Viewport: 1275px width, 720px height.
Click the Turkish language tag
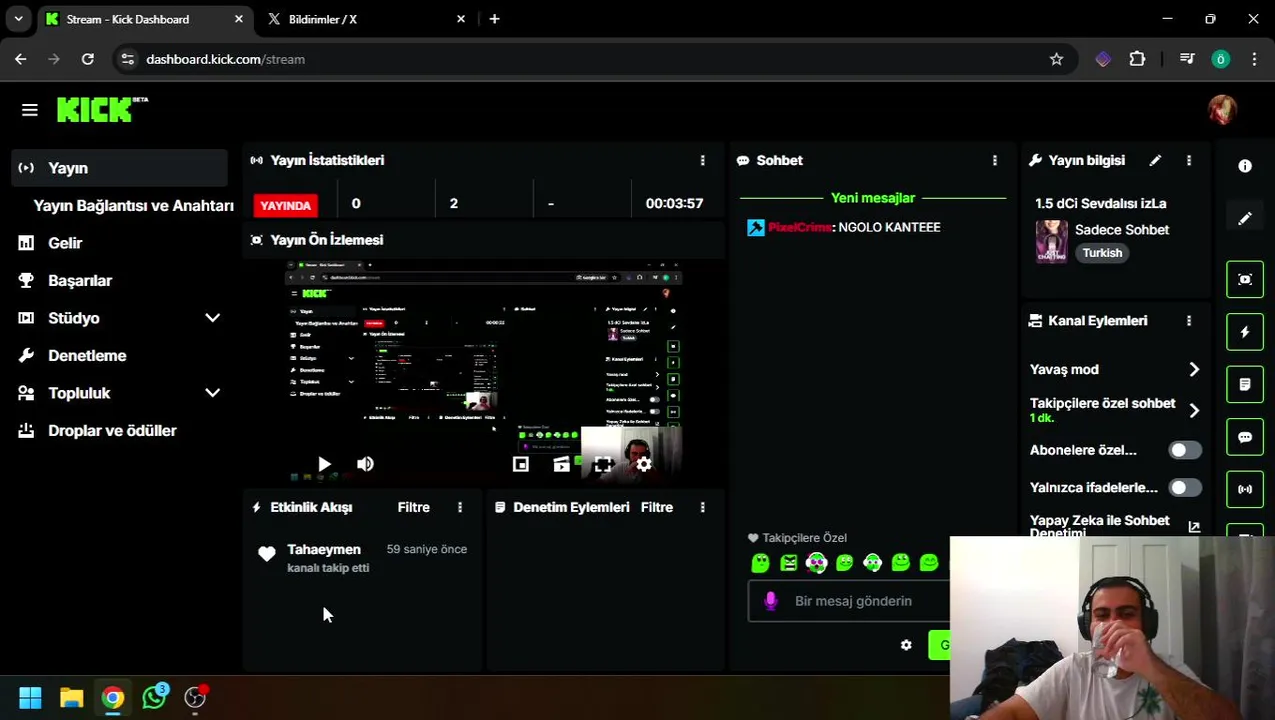click(x=1102, y=253)
